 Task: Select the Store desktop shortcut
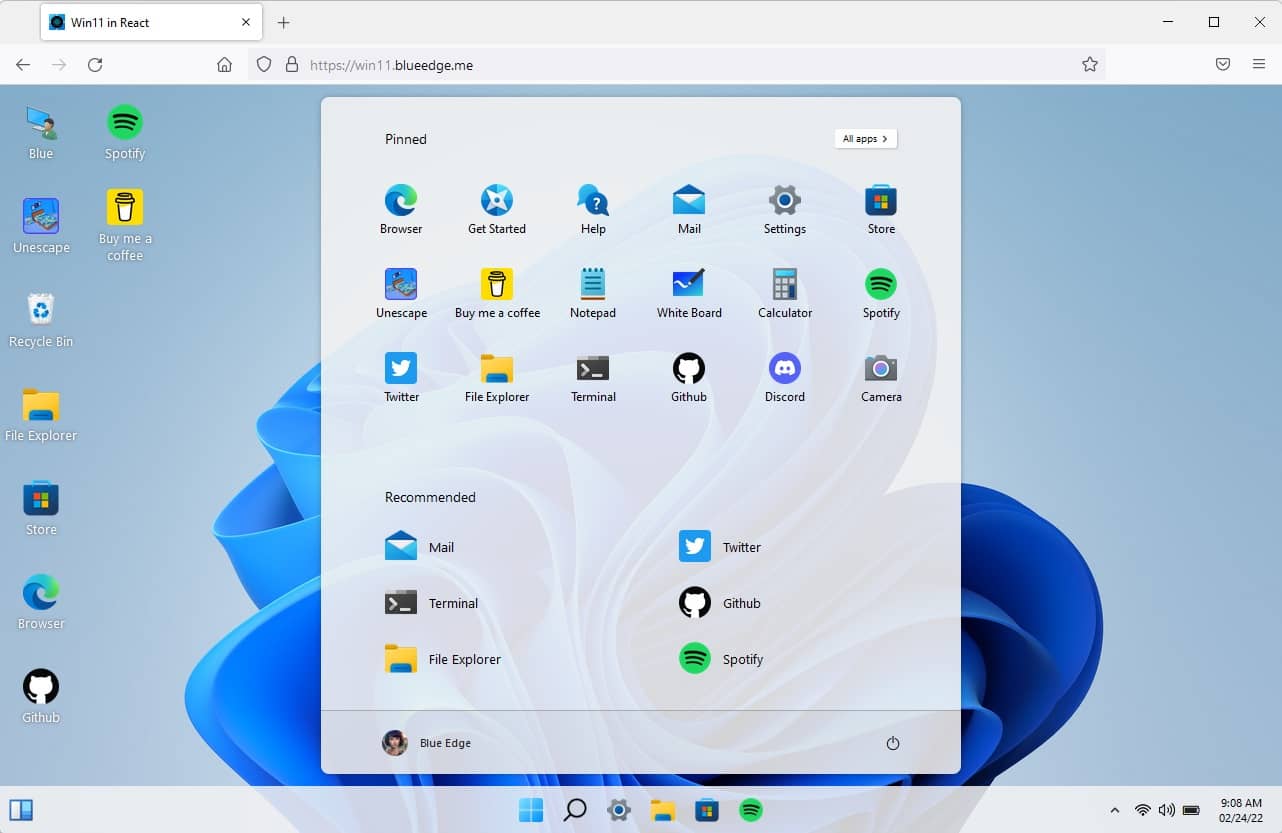pyautogui.click(x=41, y=508)
